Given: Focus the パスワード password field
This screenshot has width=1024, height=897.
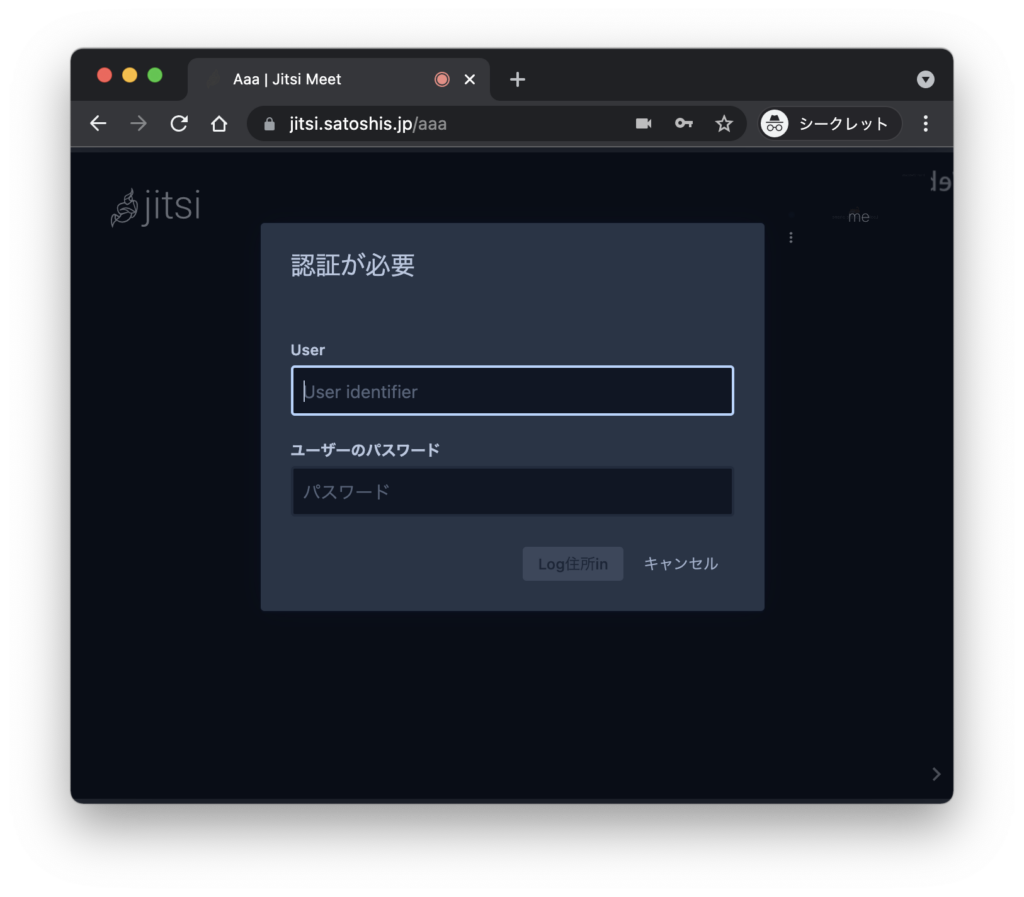Looking at the screenshot, I should [512, 491].
